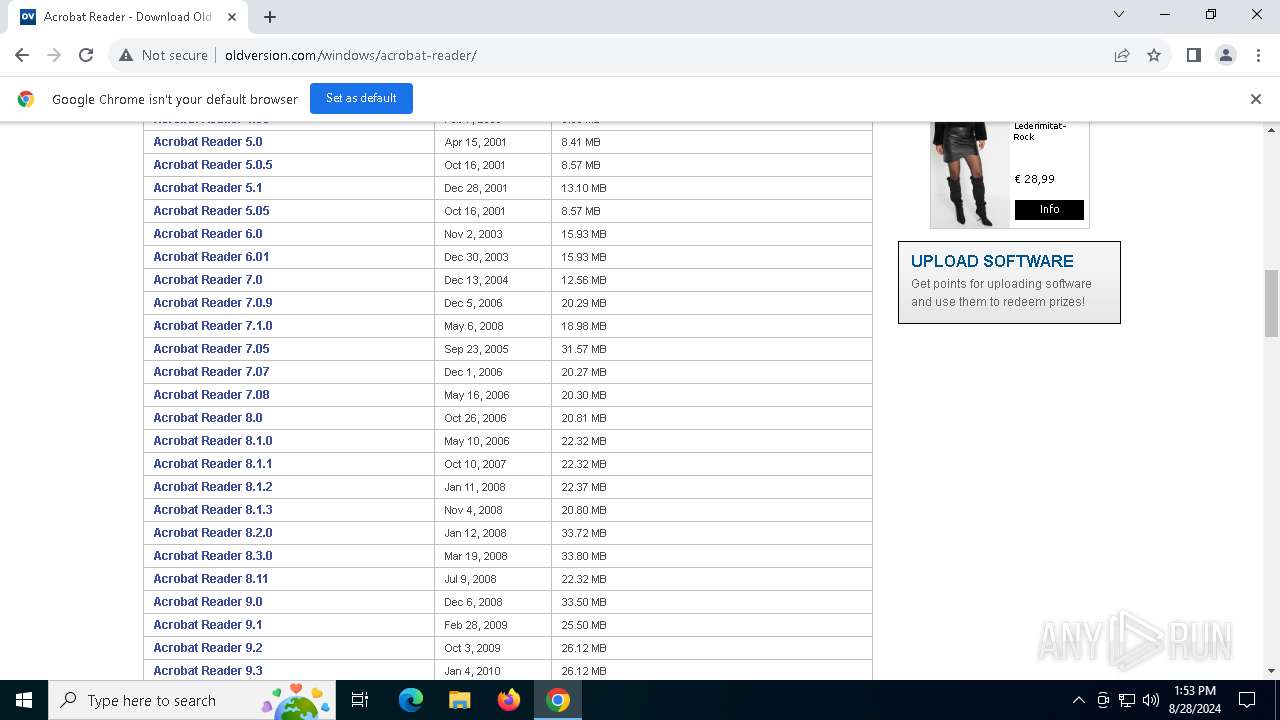Select the Acrobat Reader - Download Old tab

coord(128,17)
